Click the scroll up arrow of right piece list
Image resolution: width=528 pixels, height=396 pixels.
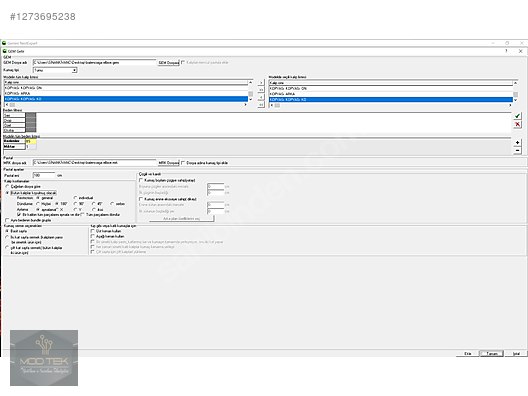tap(516, 83)
